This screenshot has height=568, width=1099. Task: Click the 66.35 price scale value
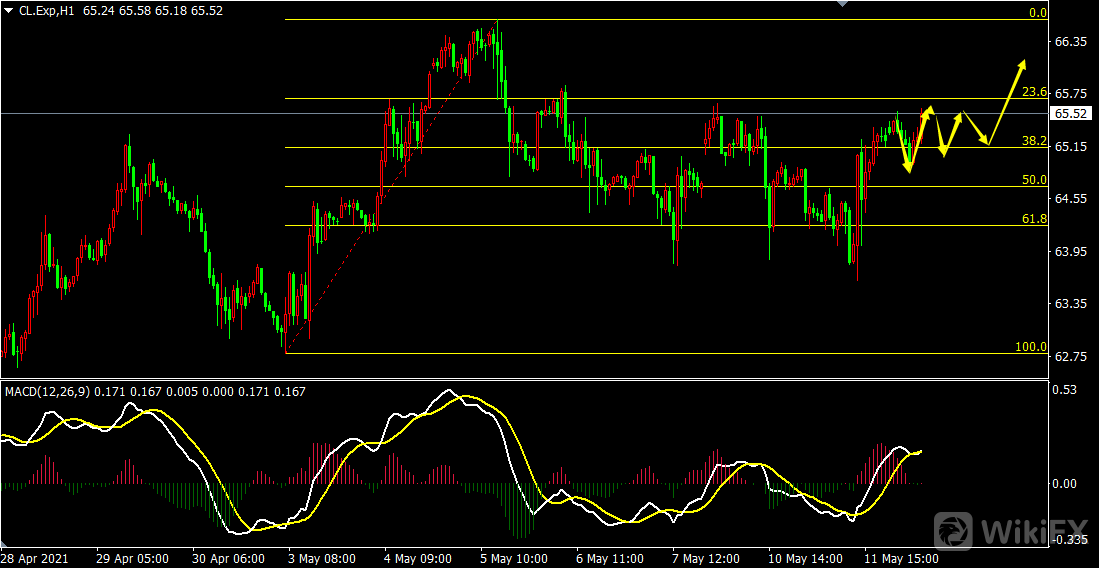point(1070,42)
